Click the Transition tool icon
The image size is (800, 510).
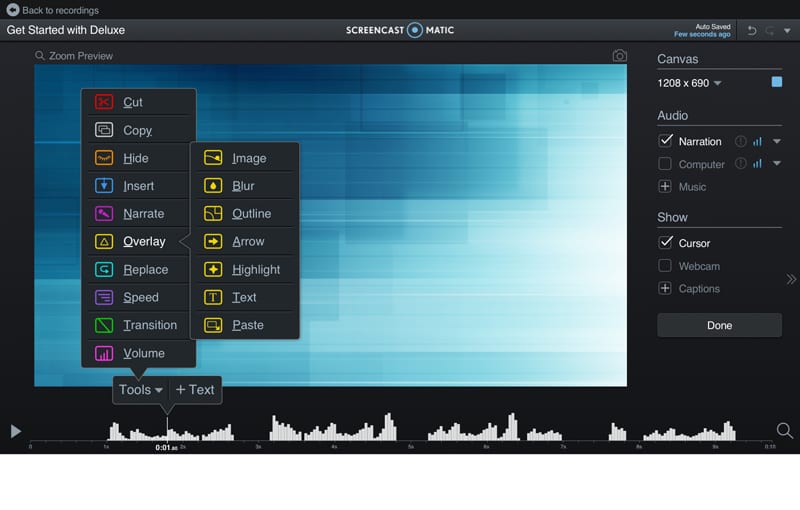coord(104,325)
